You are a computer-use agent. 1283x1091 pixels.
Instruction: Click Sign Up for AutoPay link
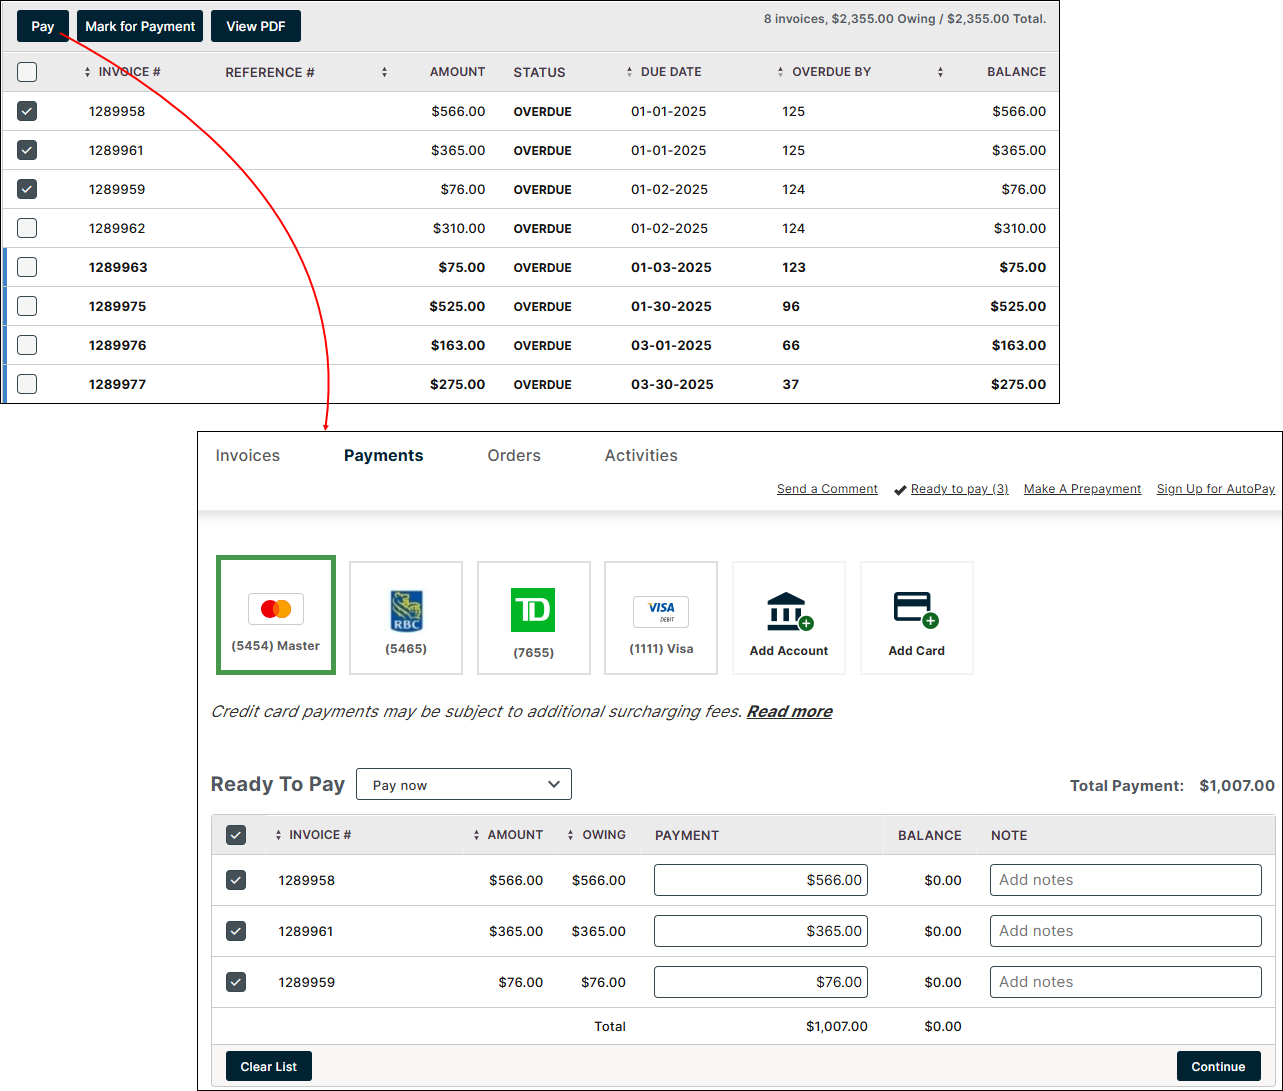pyautogui.click(x=1216, y=489)
